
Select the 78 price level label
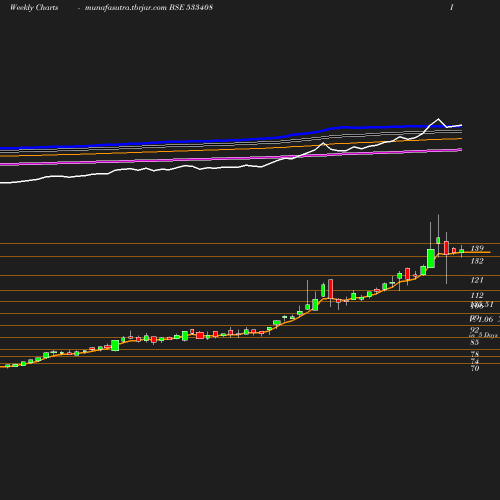[x=475, y=354]
